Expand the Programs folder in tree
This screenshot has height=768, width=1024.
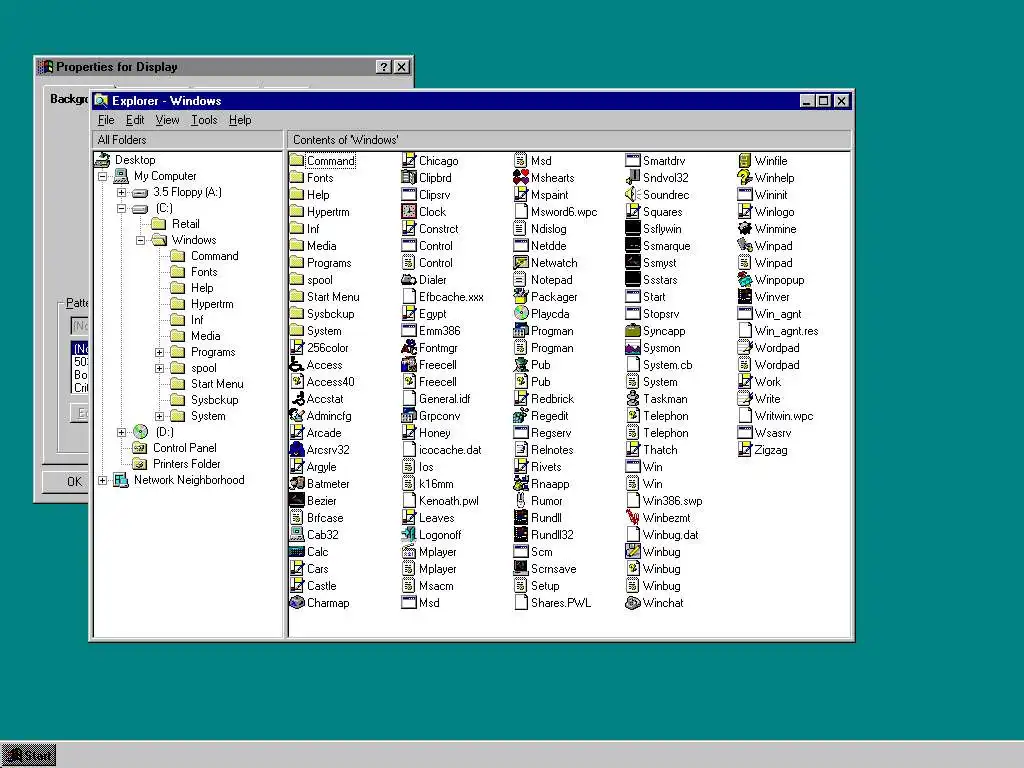point(159,353)
